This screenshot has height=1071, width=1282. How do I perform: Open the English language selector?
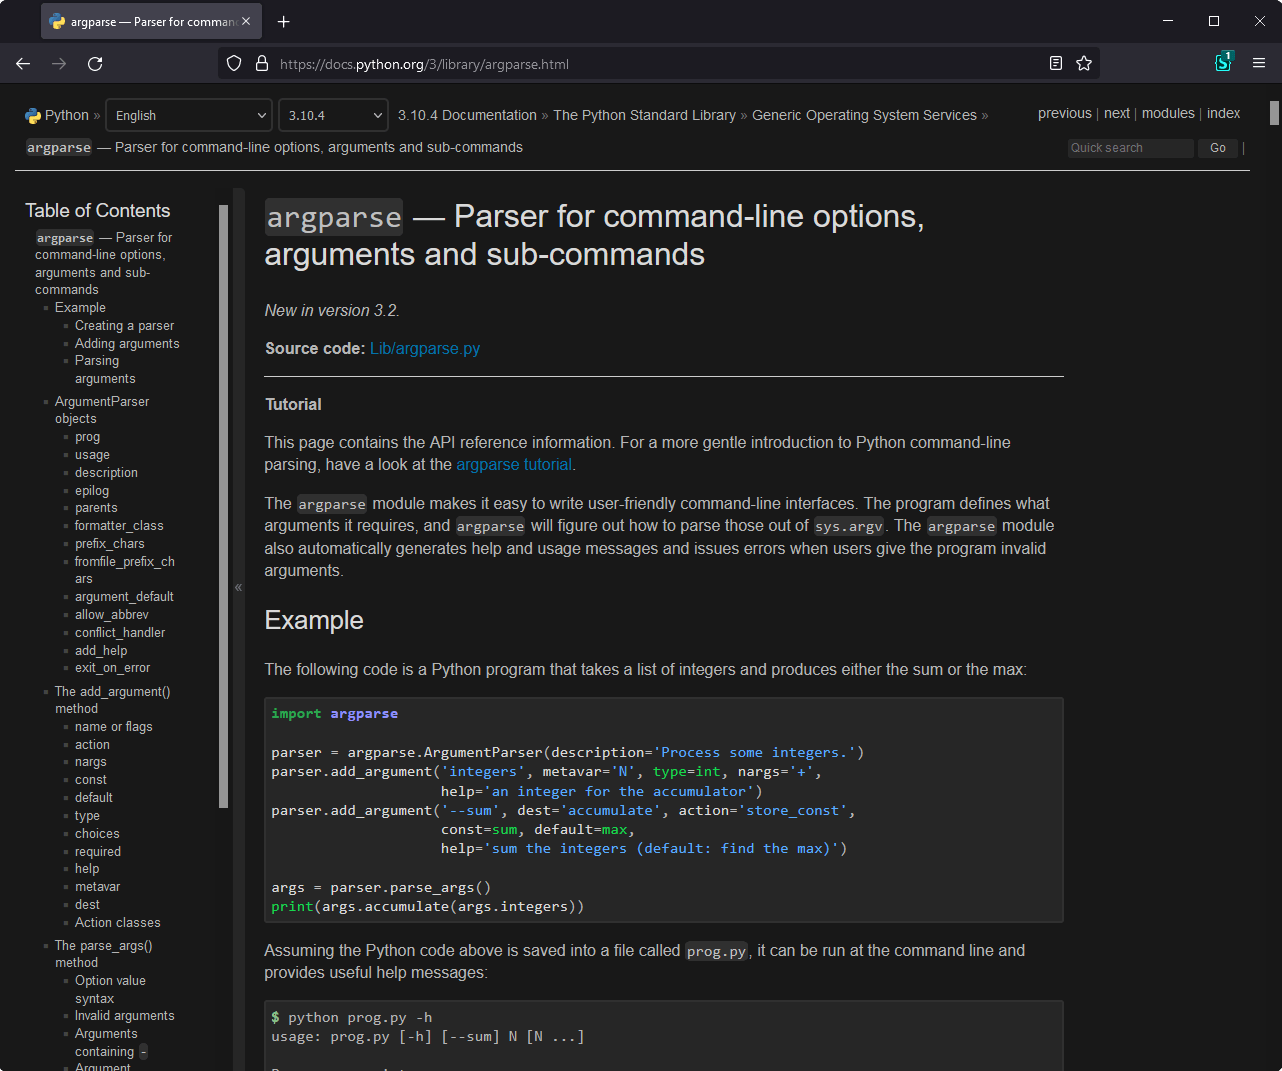[188, 114]
